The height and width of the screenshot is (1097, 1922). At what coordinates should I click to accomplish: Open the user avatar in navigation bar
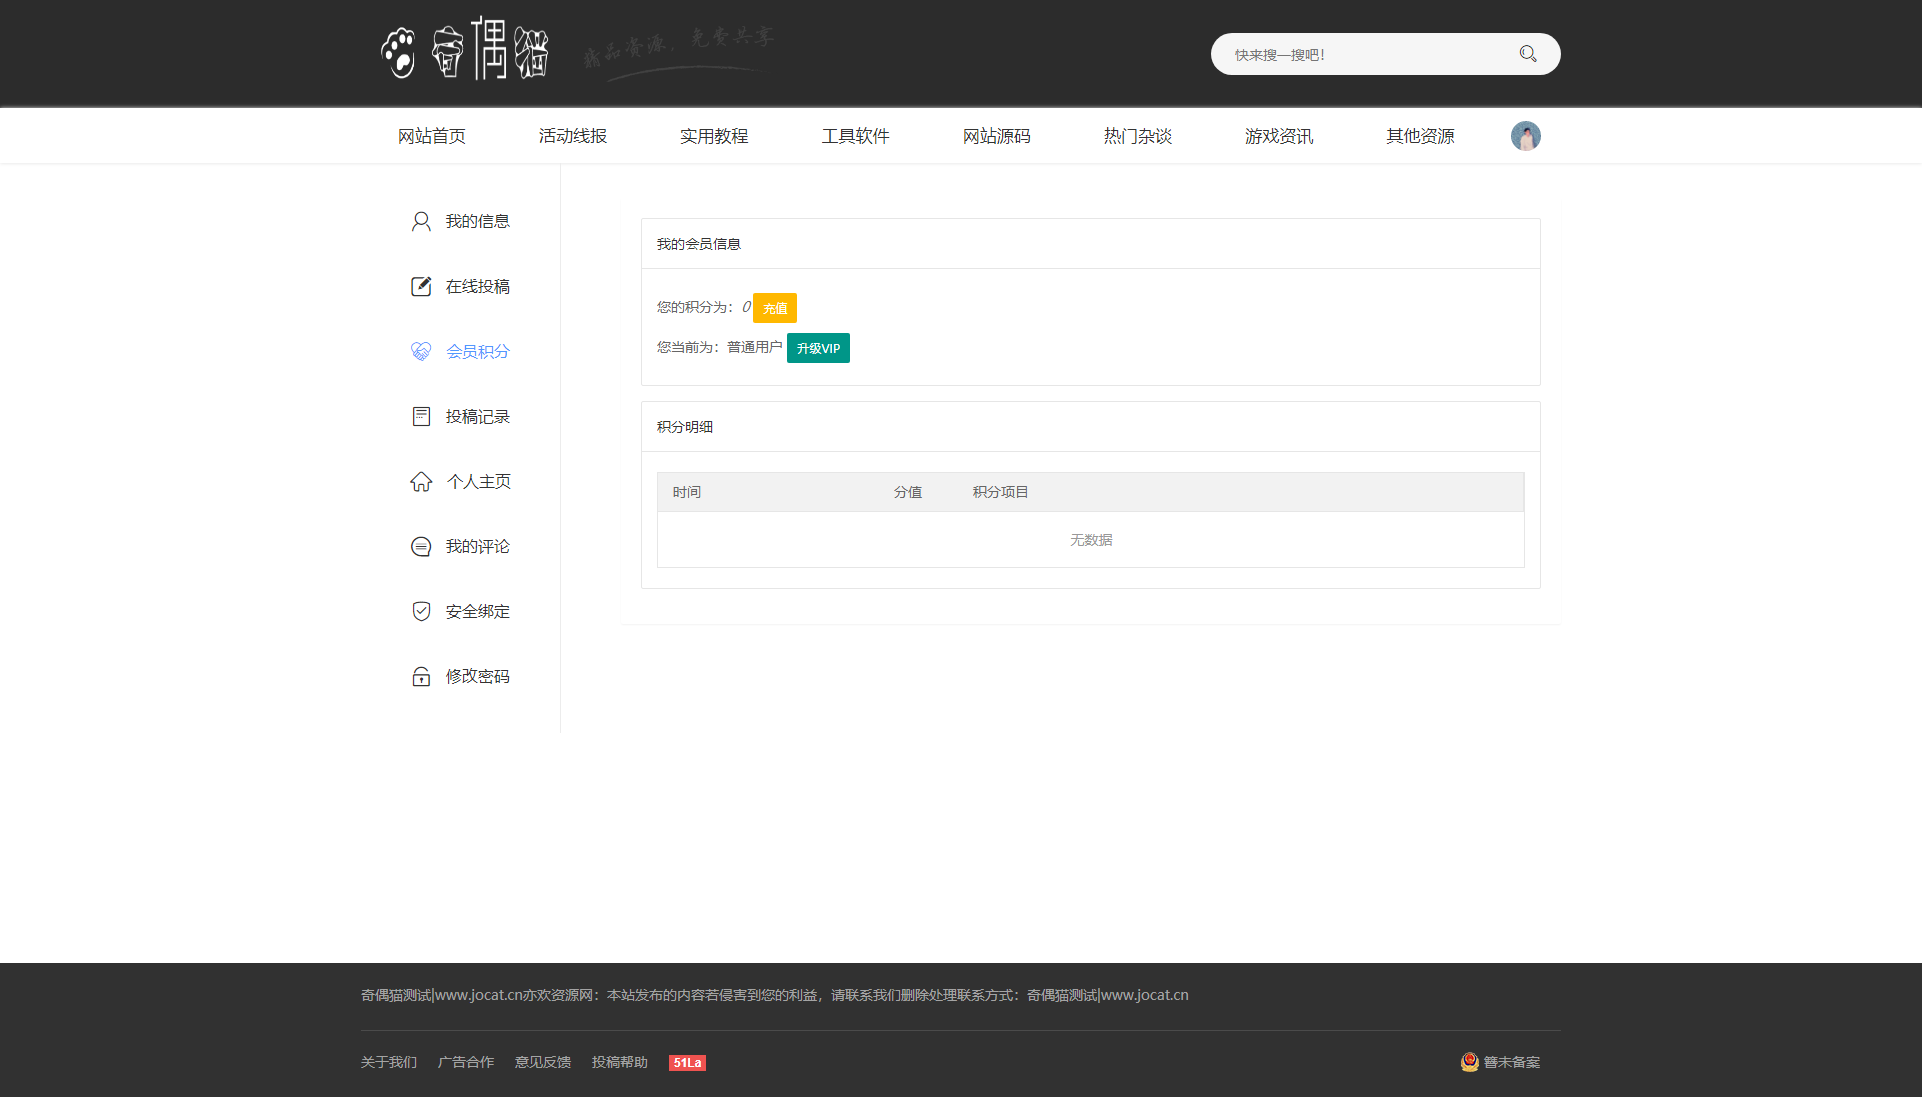pyautogui.click(x=1525, y=136)
